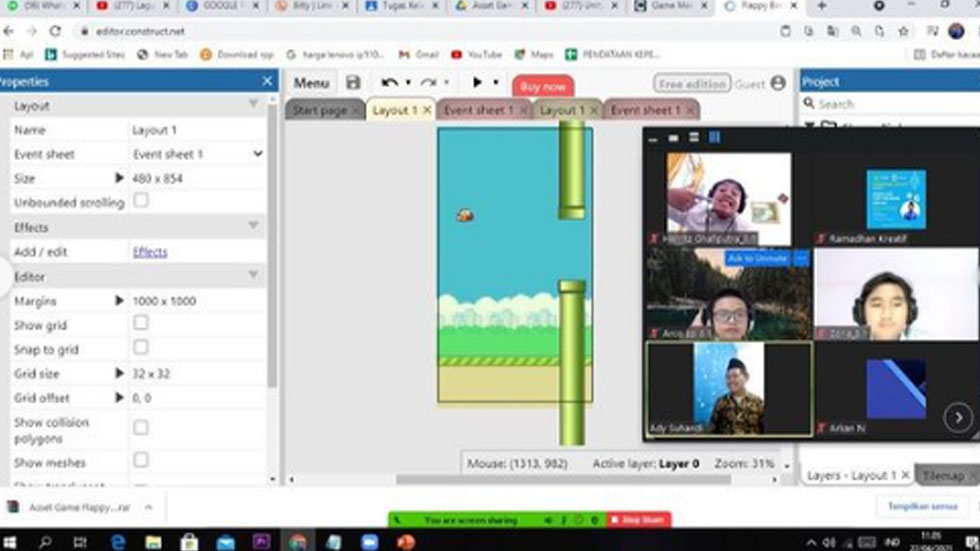Click the Undo arrow icon
Viewport: 980px width, 551px height.
pyautogui.click(x=390, y=83)
